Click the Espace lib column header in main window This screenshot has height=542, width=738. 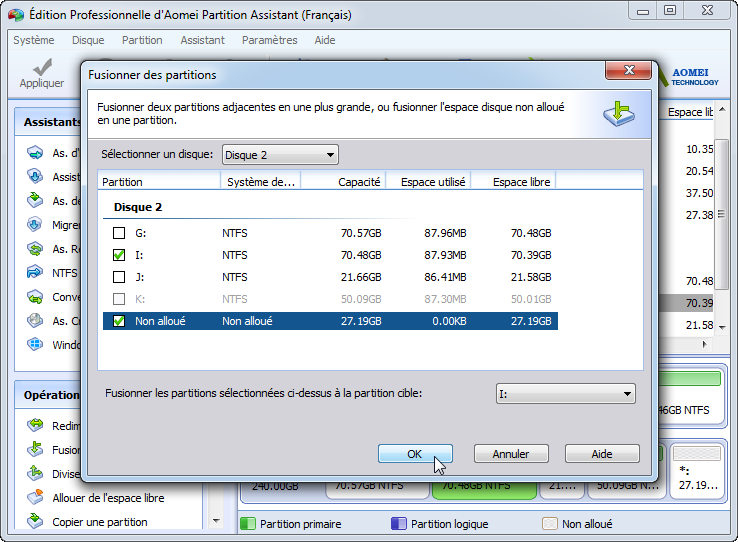pos(690,112)
